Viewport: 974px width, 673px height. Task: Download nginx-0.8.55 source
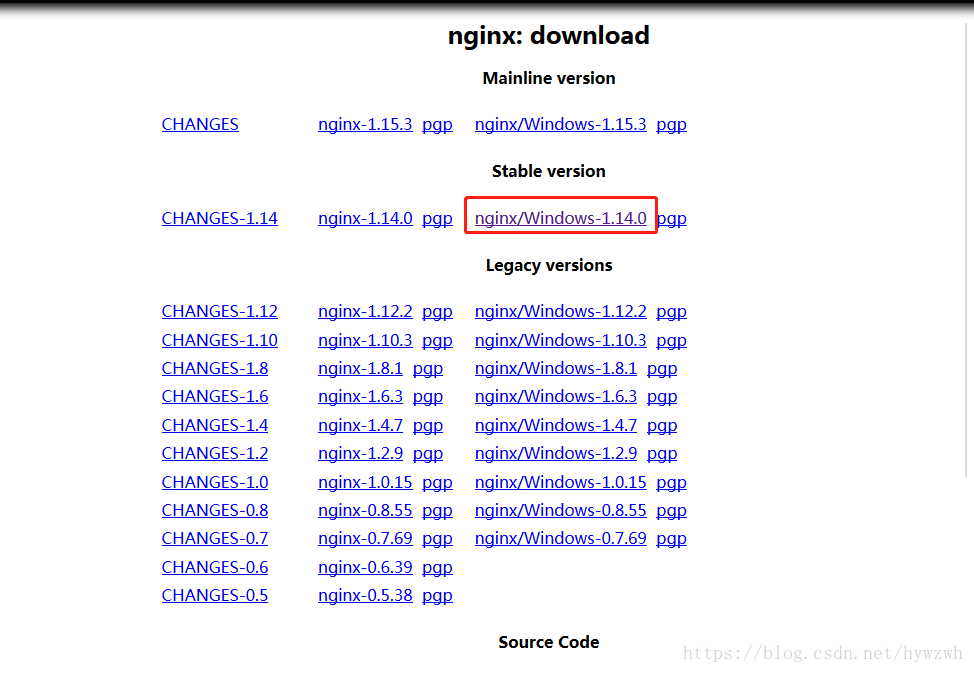(365, 511)
